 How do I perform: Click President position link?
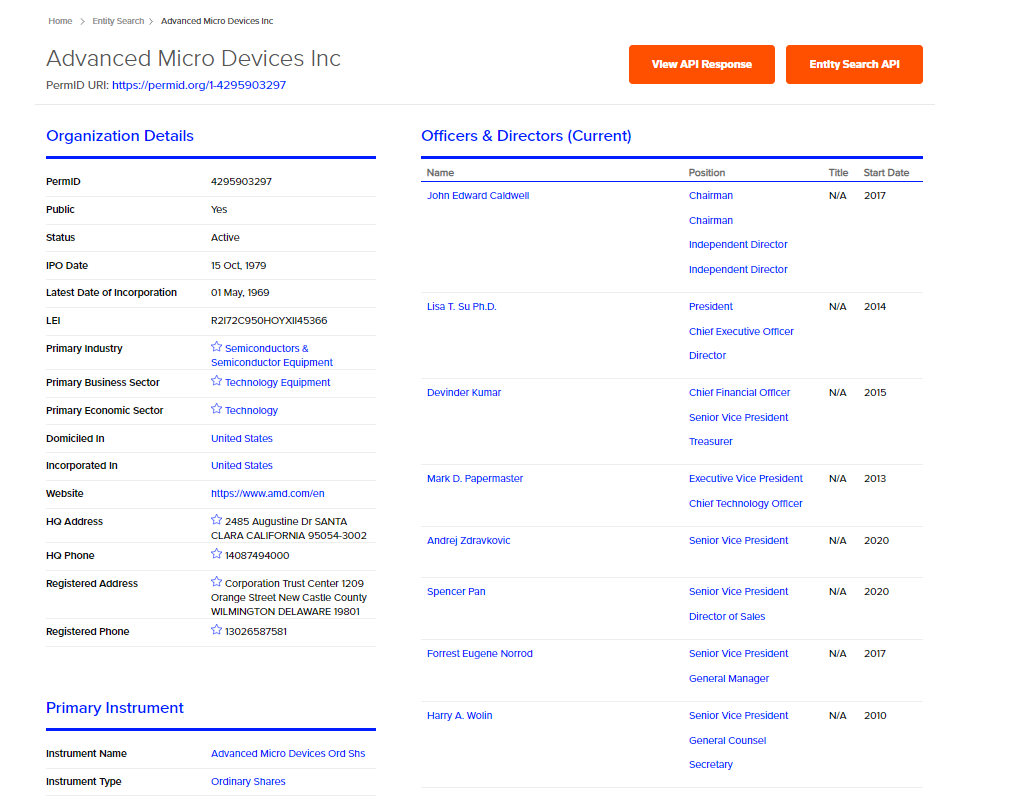pyautogui.click(x=711, y=307)
